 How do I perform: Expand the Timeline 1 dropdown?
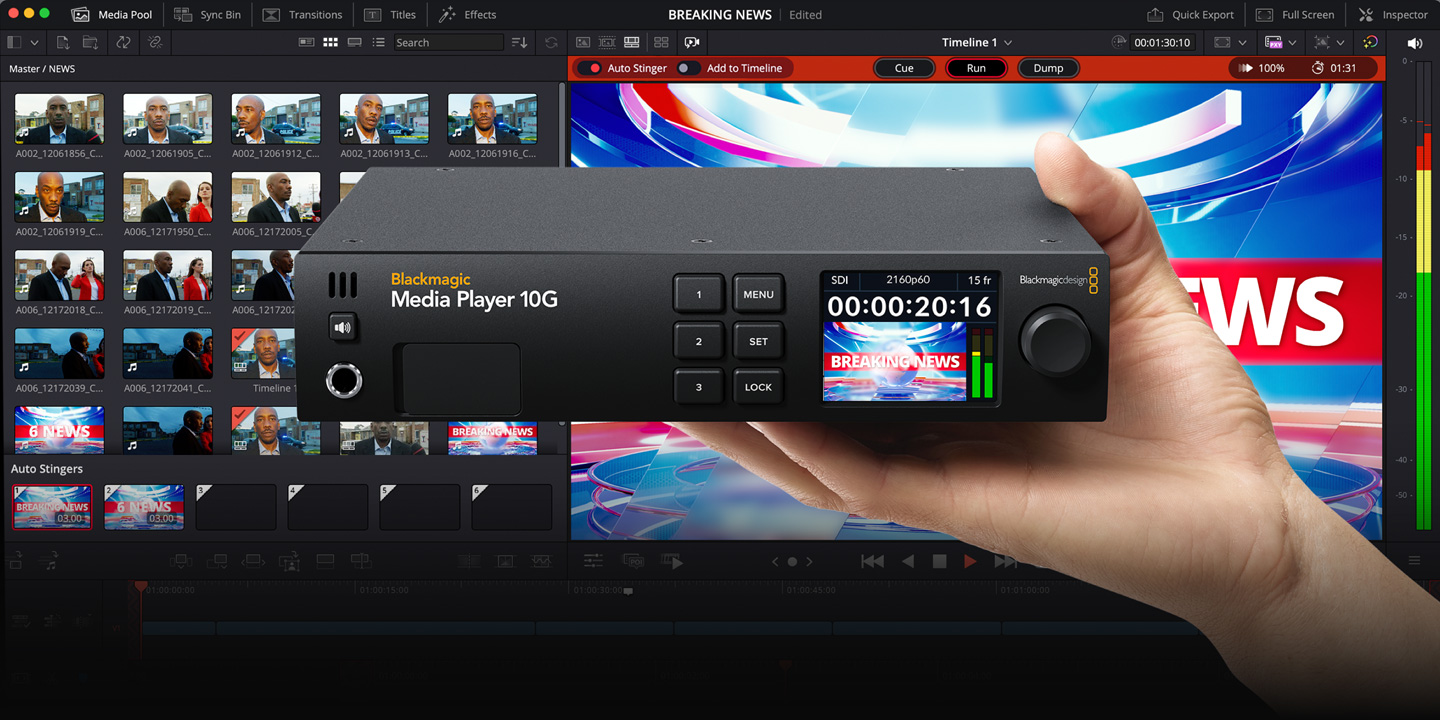pos(1007,43)
